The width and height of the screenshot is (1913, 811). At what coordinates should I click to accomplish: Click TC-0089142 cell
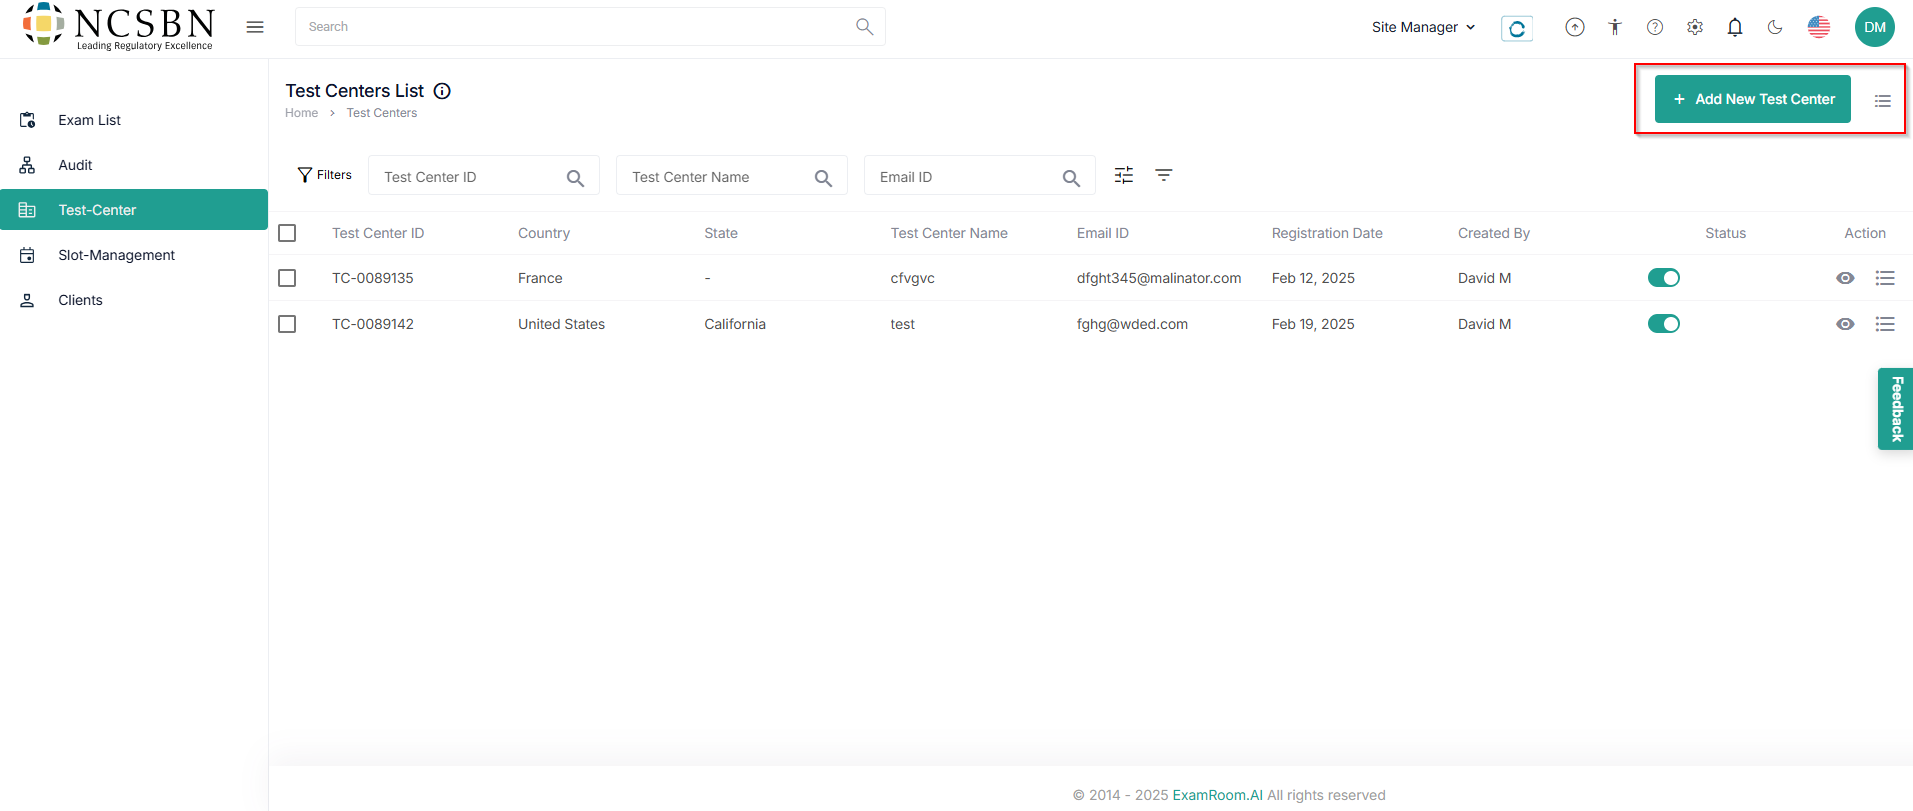pos(373,324)
